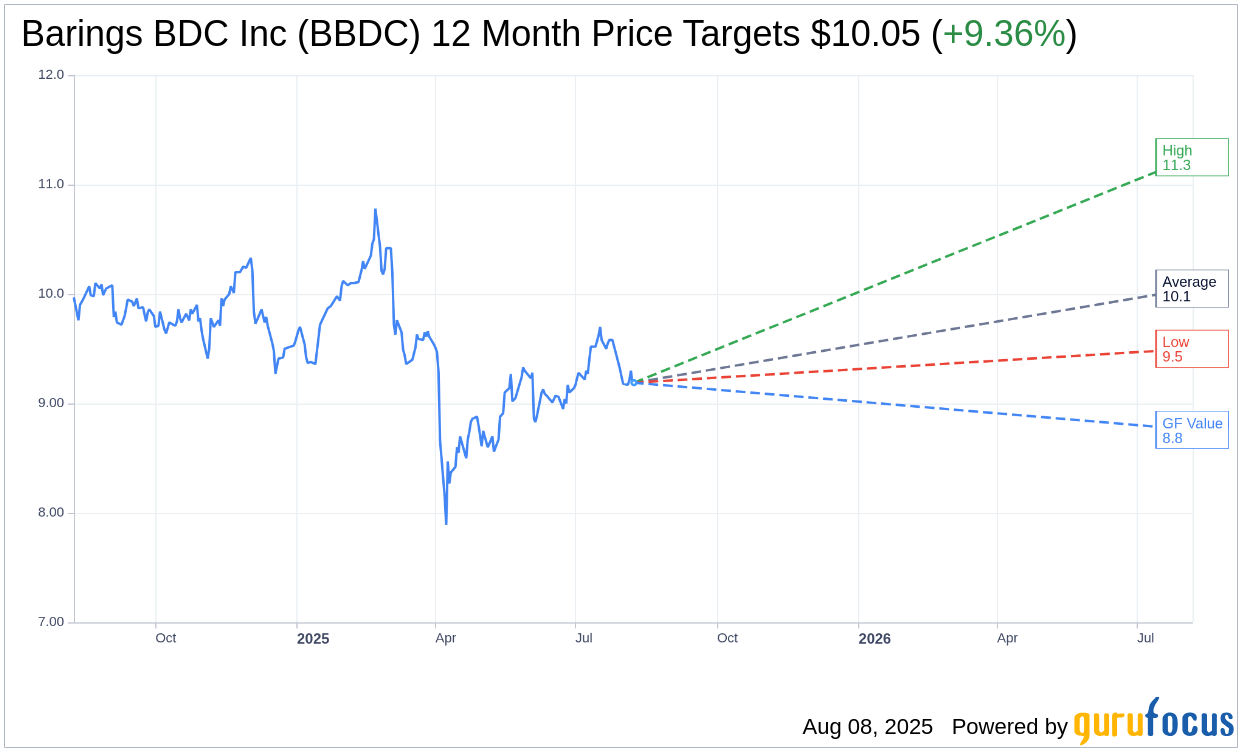
Task: Select the Average 10.1 target label
Action: 1191,289
